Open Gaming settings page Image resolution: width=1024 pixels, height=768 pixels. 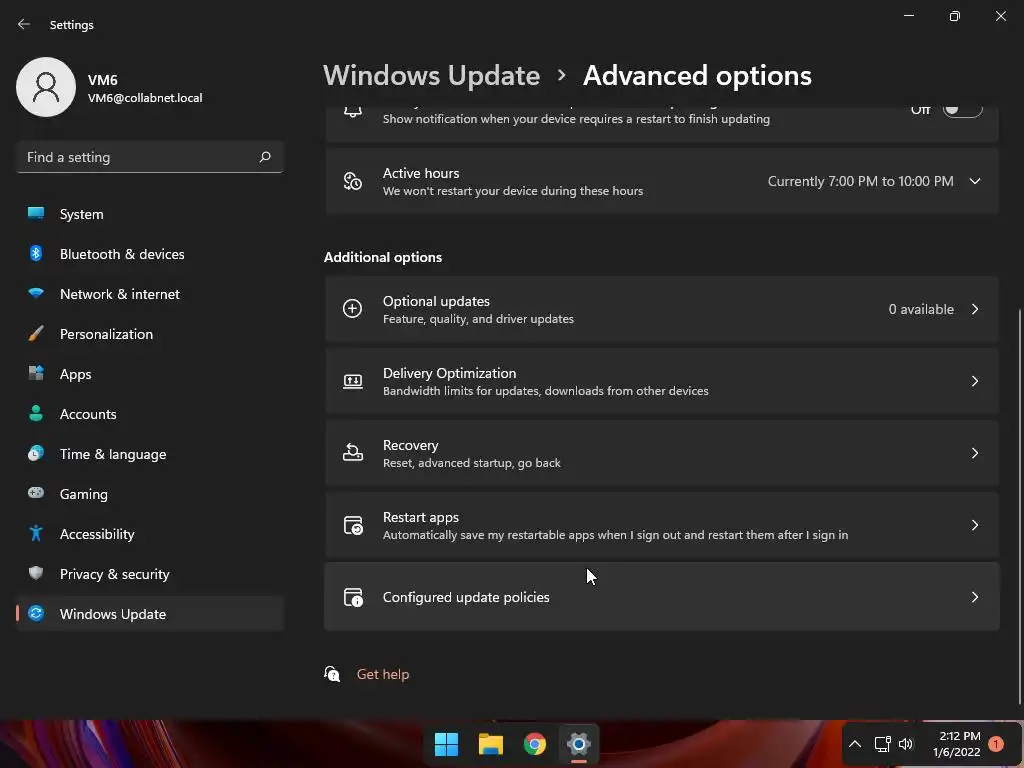(150, 494)
